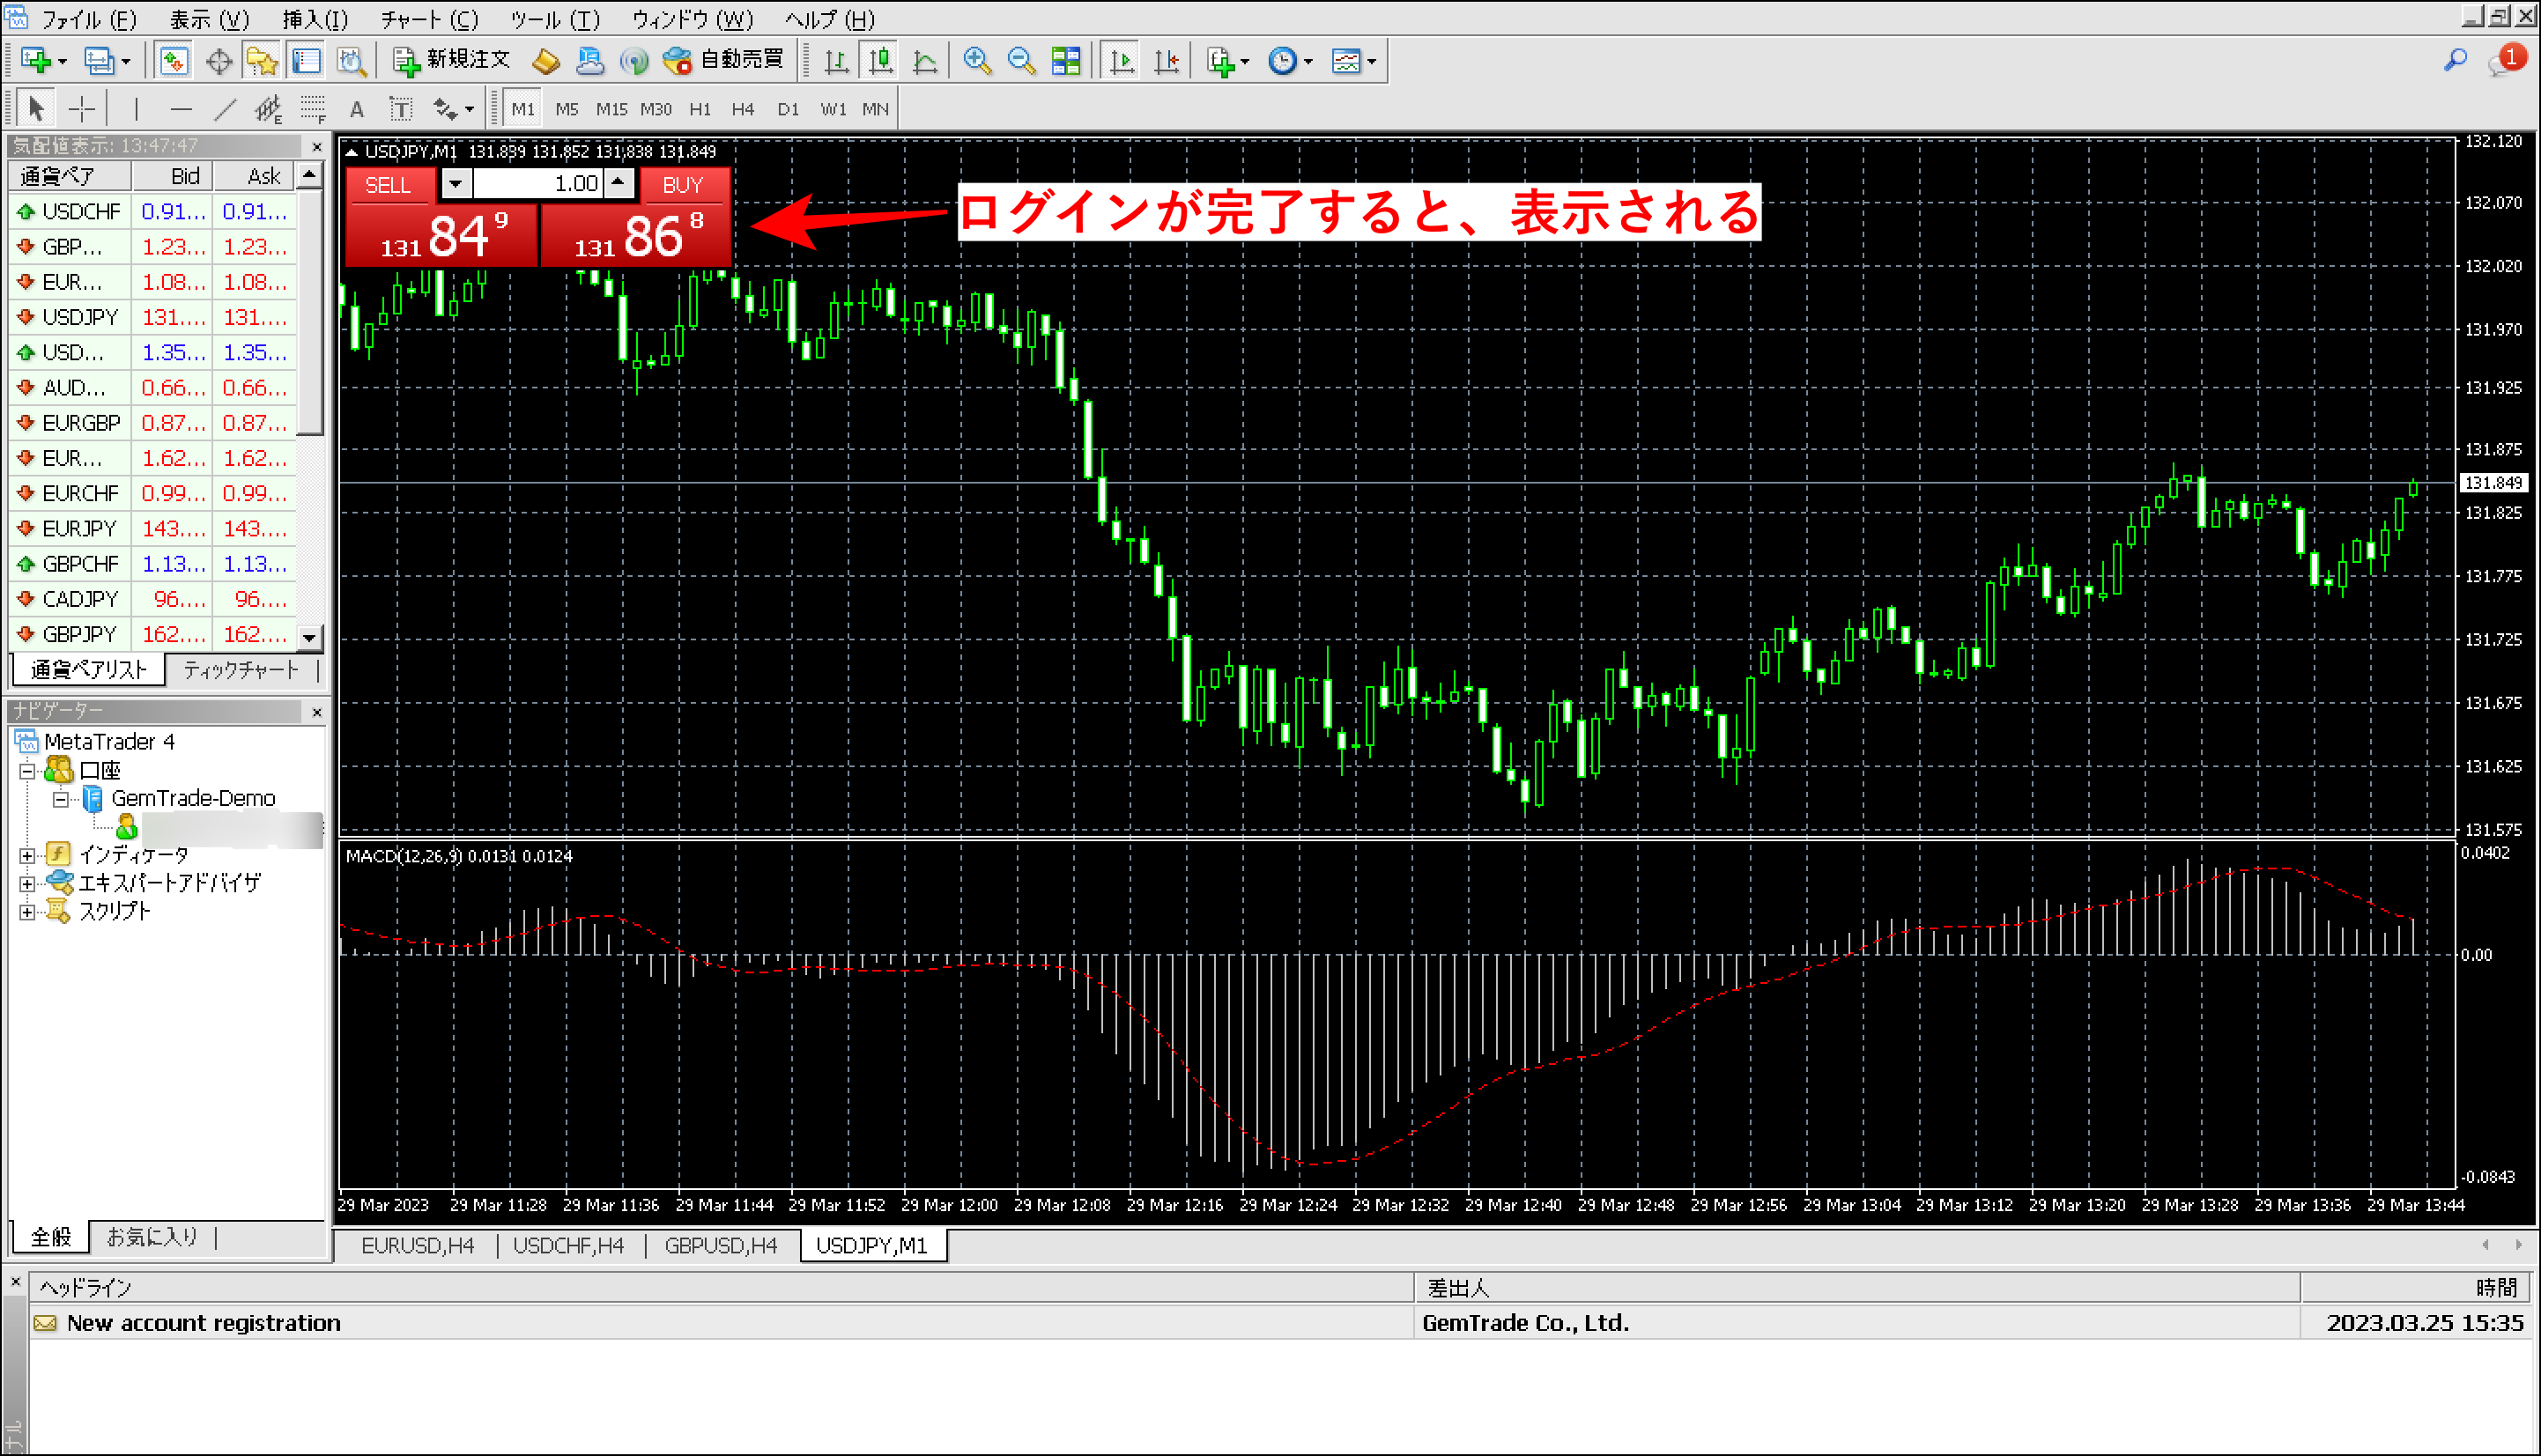This screenshot has height=1456, width=2541.
Task: Open the 表示 (V) menu
Action: pos(209,19)
